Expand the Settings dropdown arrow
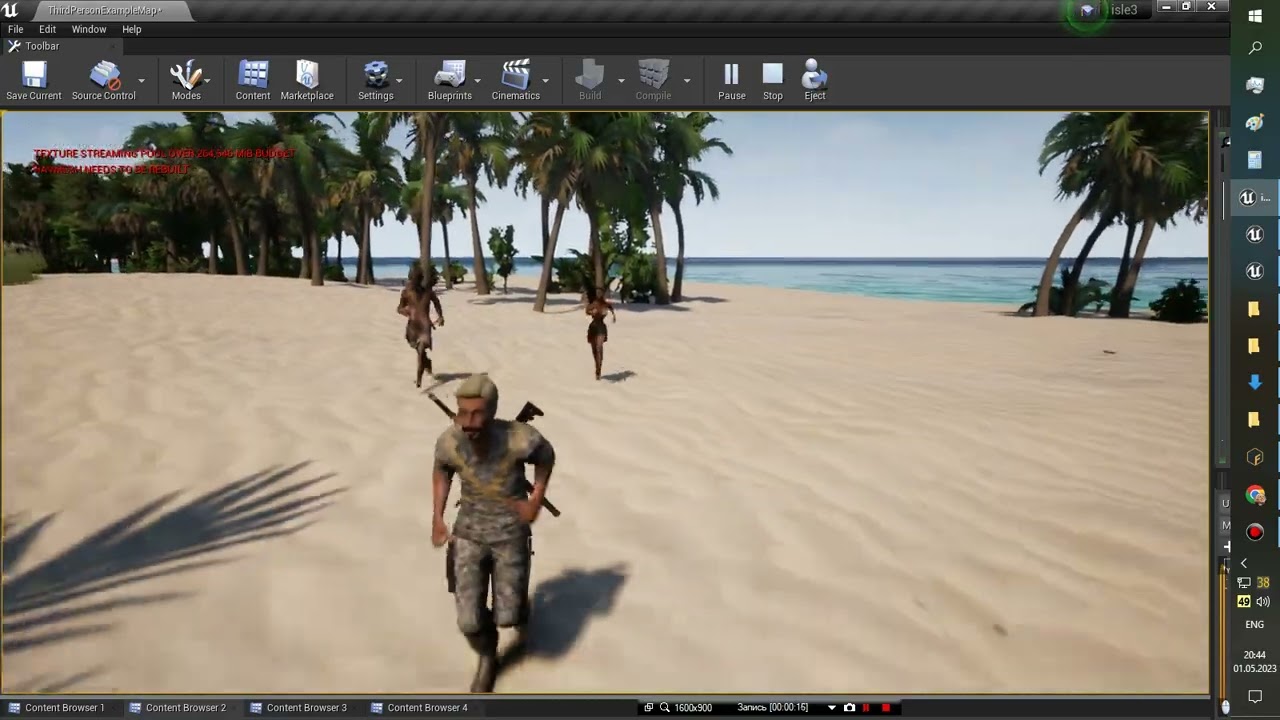Viewport: 1280px width, 720px height. (399, 80)
